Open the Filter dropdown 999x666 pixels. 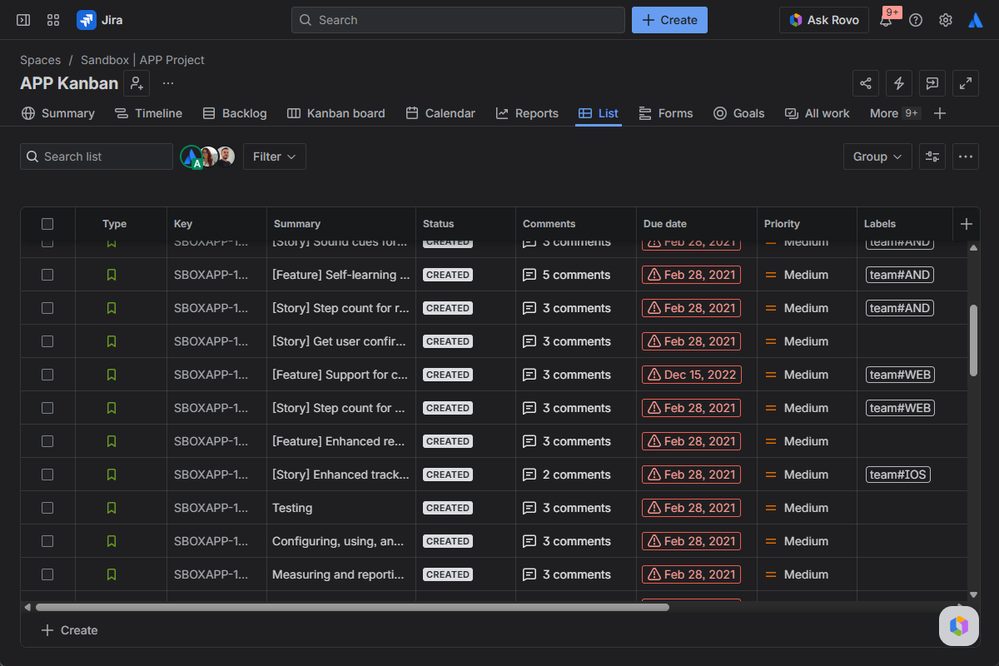click(x=274, y=157)
